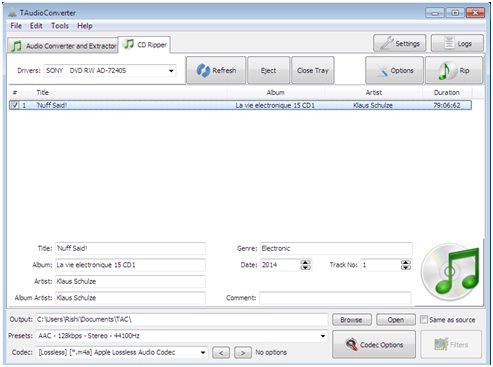
Task: Click the Close Tray button
Action: (313, 70)
